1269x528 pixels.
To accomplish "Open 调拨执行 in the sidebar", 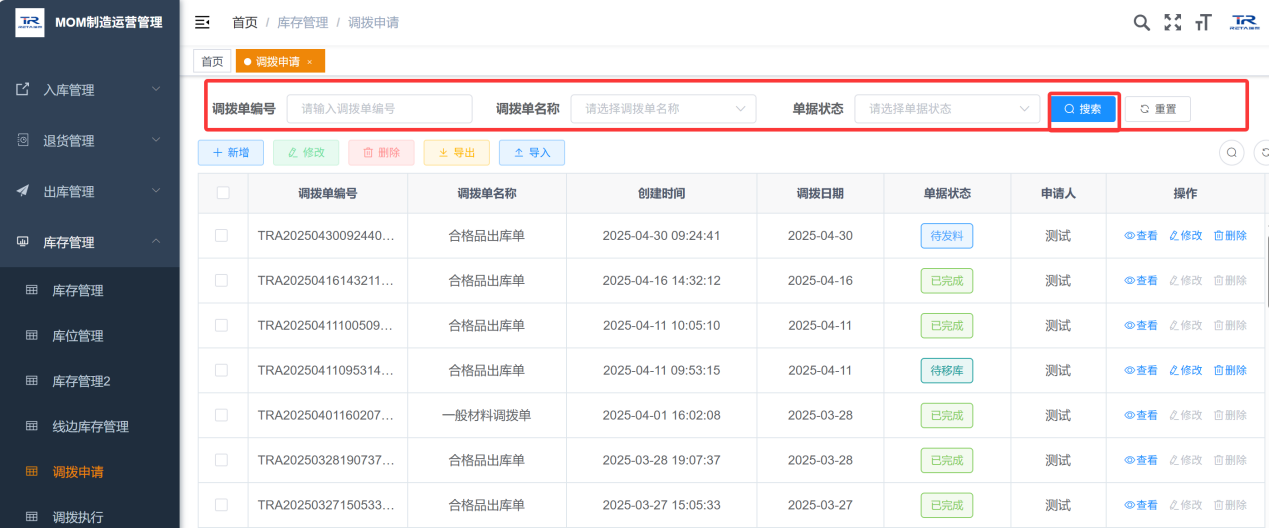I will point(90,517).
